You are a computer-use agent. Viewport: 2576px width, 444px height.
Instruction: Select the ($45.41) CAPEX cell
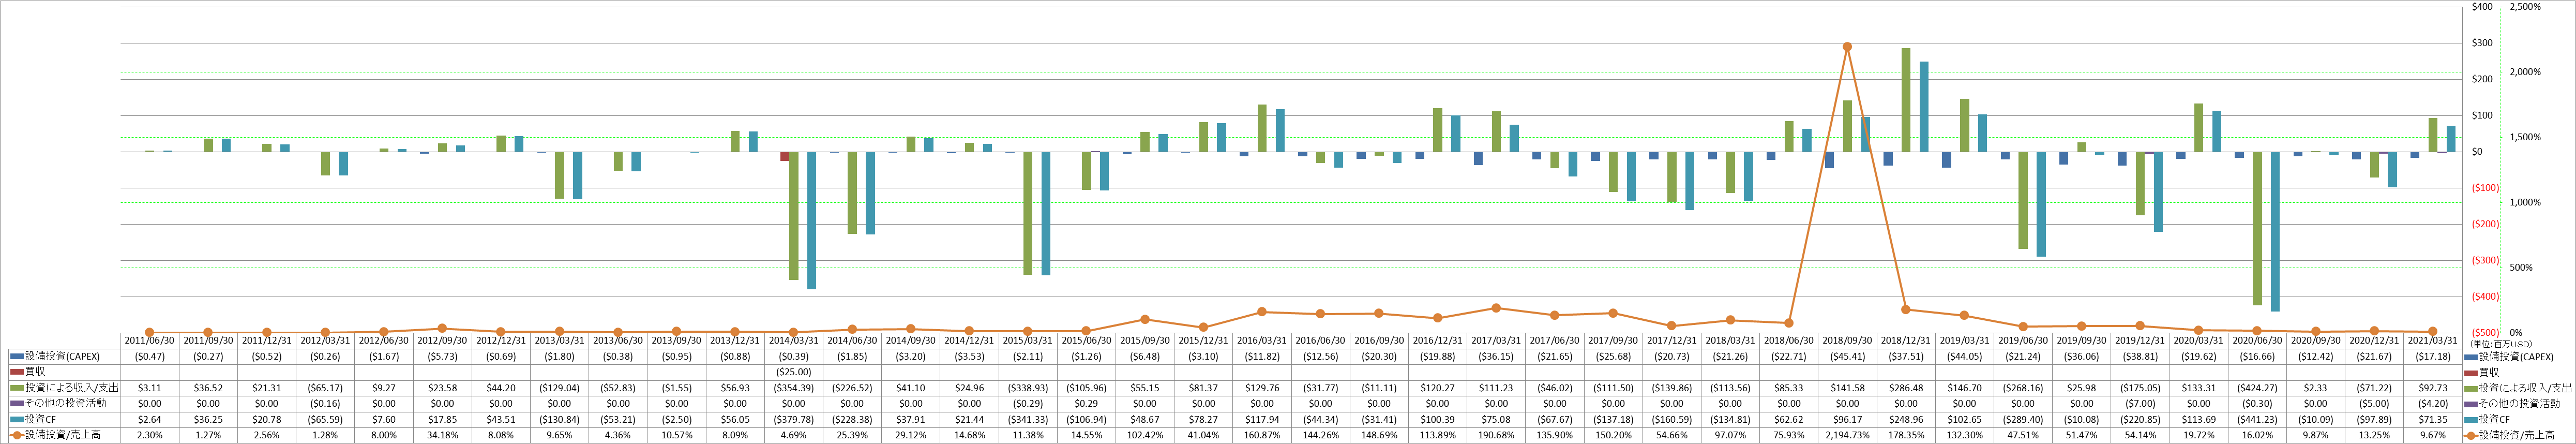tap(1848, 356)
